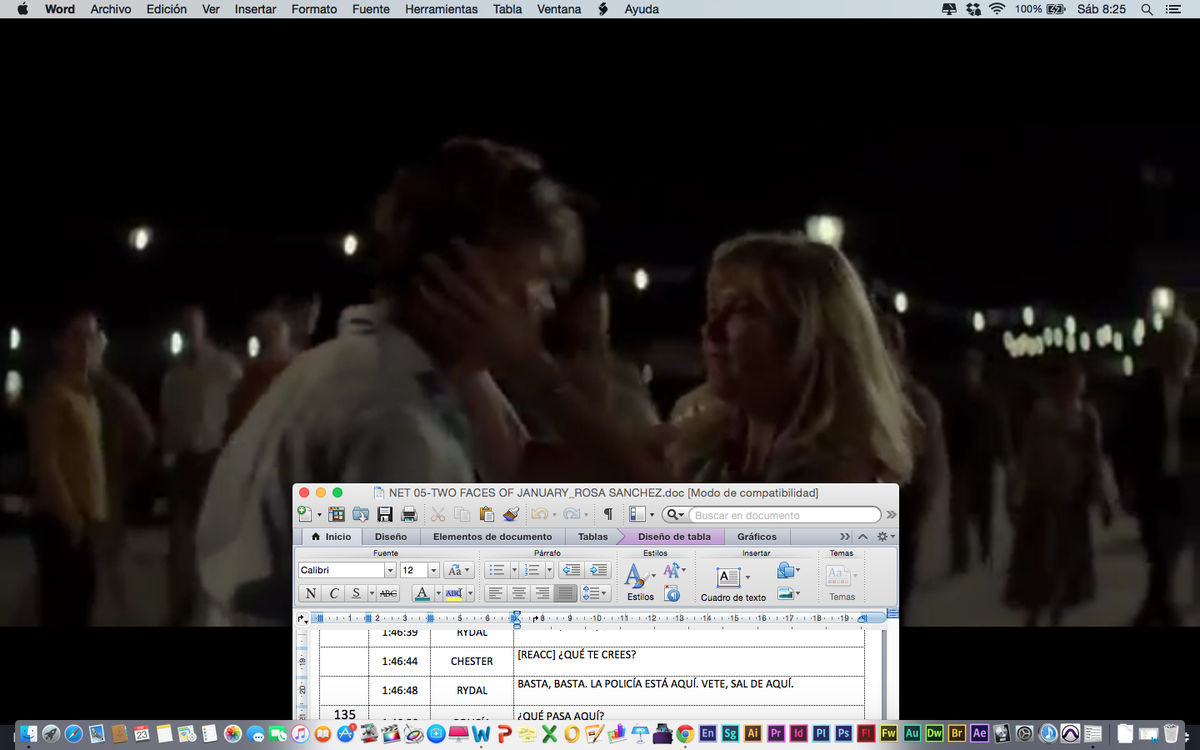Viewport: 1200px width, 750px height.
Task: Click the decrease indent button
Action: point(571,570)
